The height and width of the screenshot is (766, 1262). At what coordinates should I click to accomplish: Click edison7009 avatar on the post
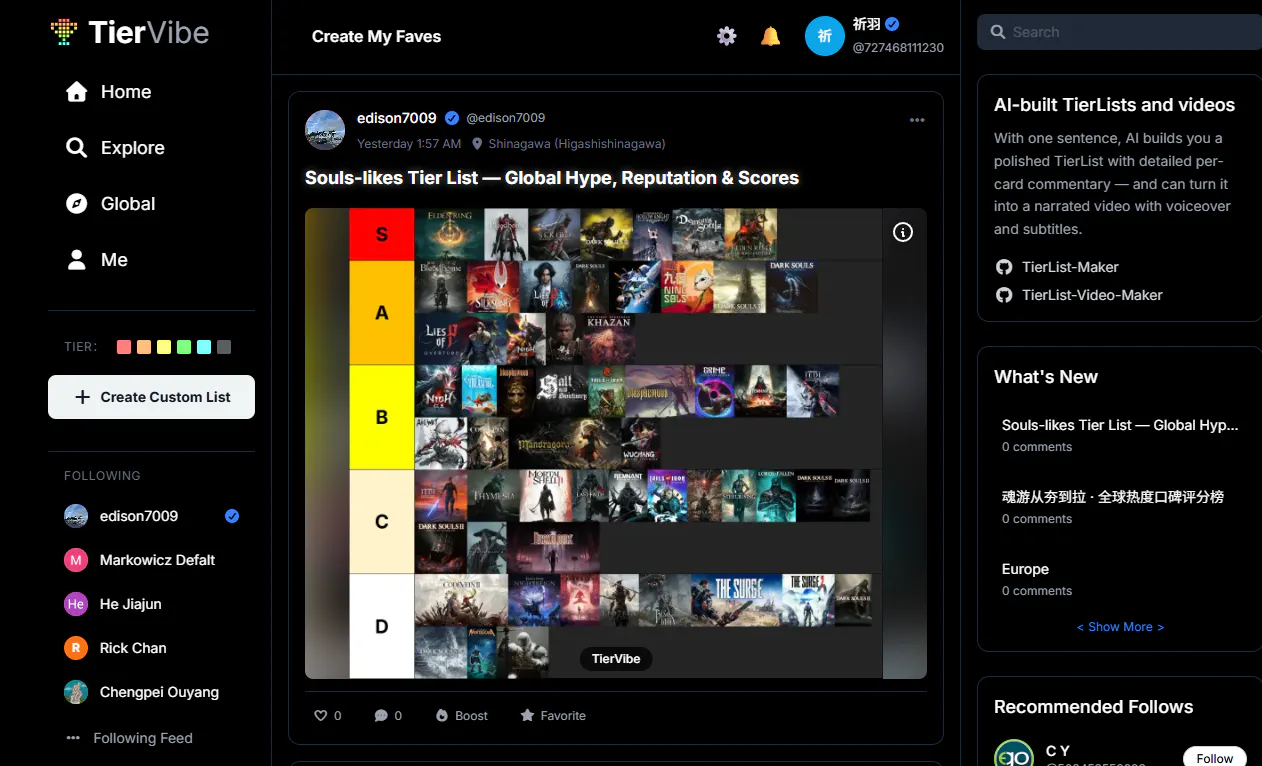pyautogui.click(x=325, y=130)
